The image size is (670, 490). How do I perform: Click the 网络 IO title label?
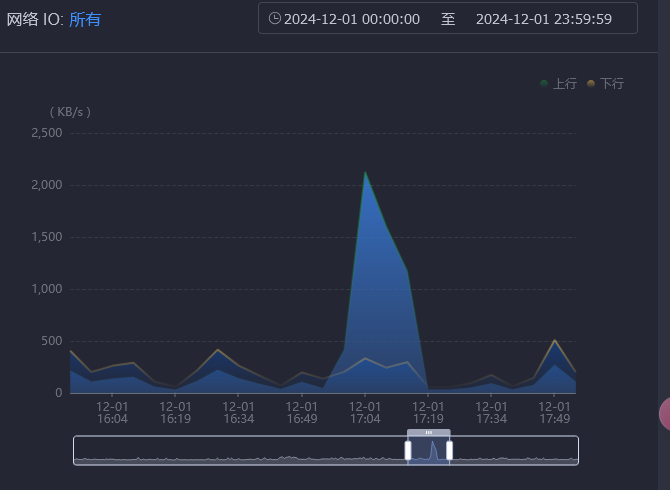35,19
